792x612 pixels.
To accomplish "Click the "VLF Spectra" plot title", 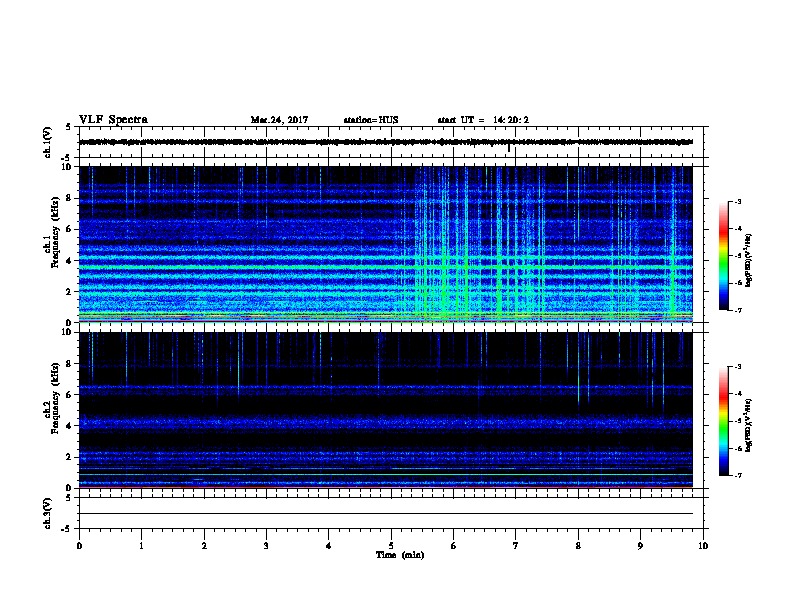I will click(113, 120).
